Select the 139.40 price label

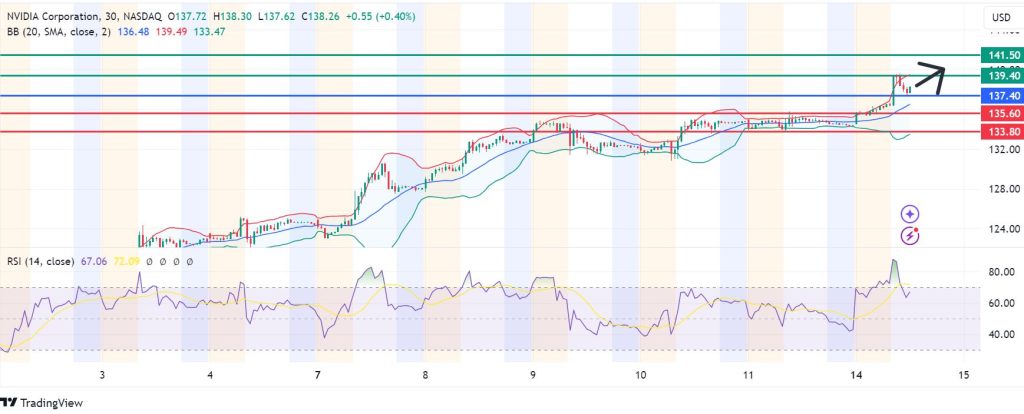1000,76
